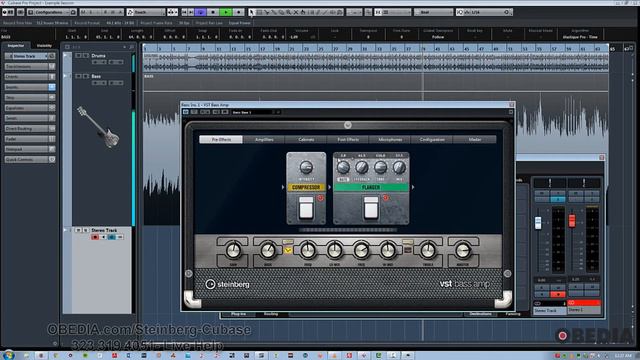The width and height of the screenshot is (640, 360).
Task: Click the green Play transport button
Action: tap(226, 12)
